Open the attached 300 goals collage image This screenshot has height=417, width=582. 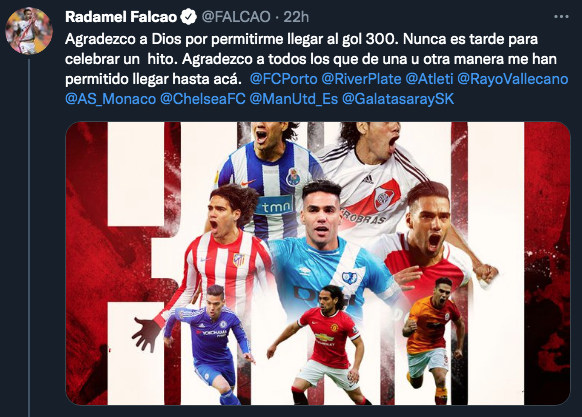click(318, 263)
